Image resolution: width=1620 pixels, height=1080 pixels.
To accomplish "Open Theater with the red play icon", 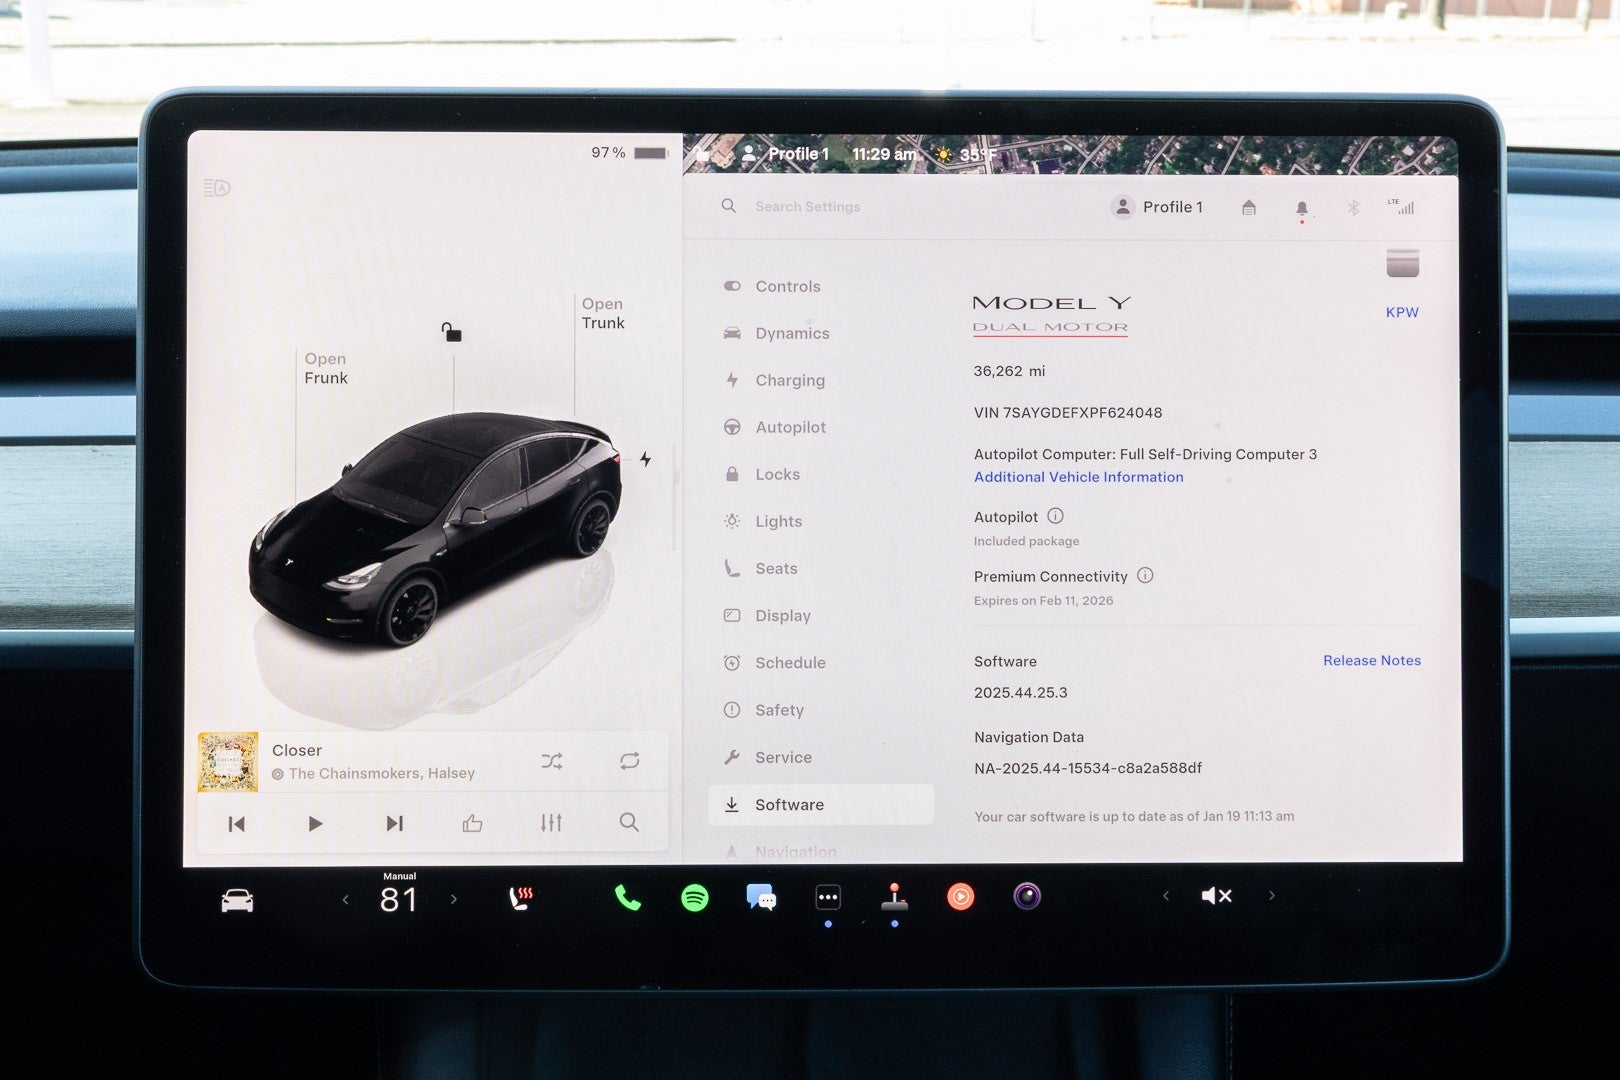I will click(x=960, y=896).
